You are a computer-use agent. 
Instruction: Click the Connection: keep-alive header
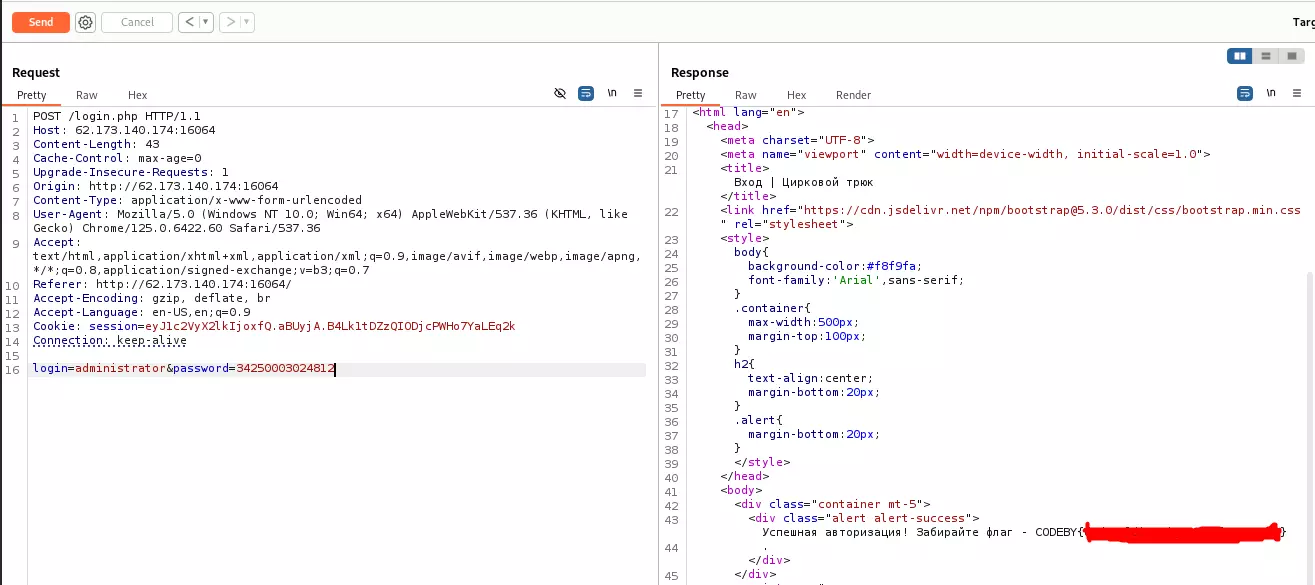(110, 340)
